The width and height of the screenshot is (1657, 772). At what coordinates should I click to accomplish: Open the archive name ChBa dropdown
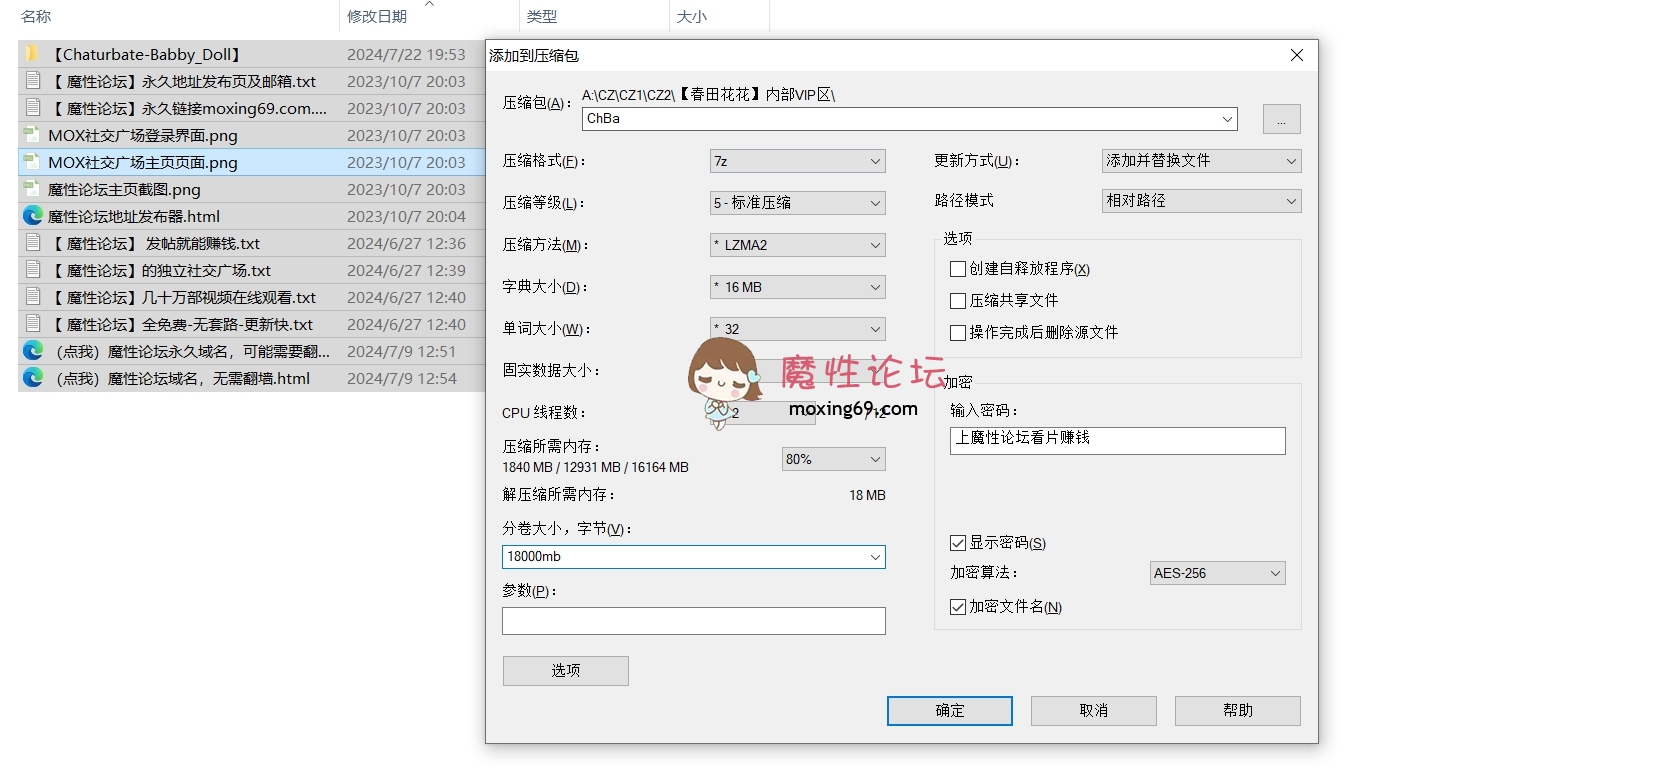1227,119
